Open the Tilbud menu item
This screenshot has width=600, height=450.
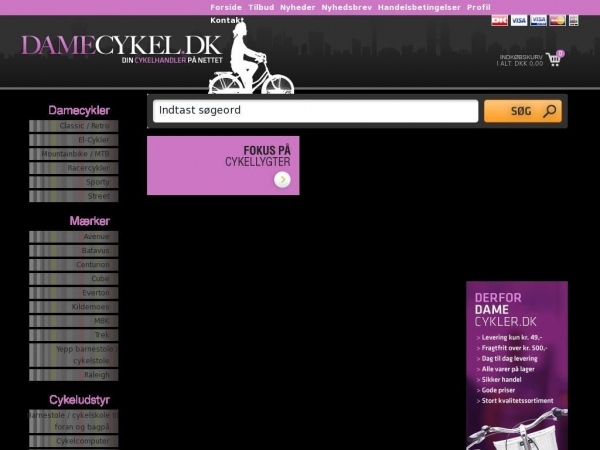pyautogui.click(x=261, y=7)
